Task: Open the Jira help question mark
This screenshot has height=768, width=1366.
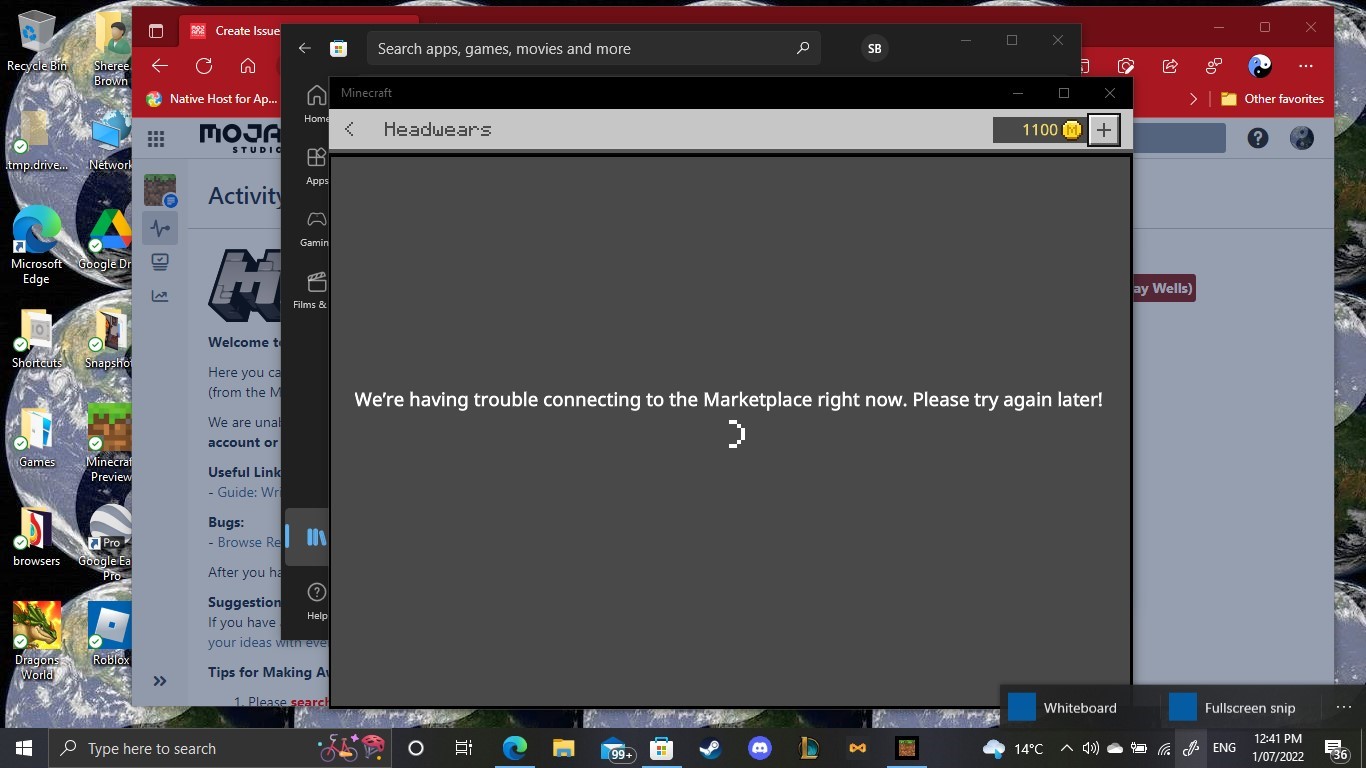Action: click(x=1258, y=138)
